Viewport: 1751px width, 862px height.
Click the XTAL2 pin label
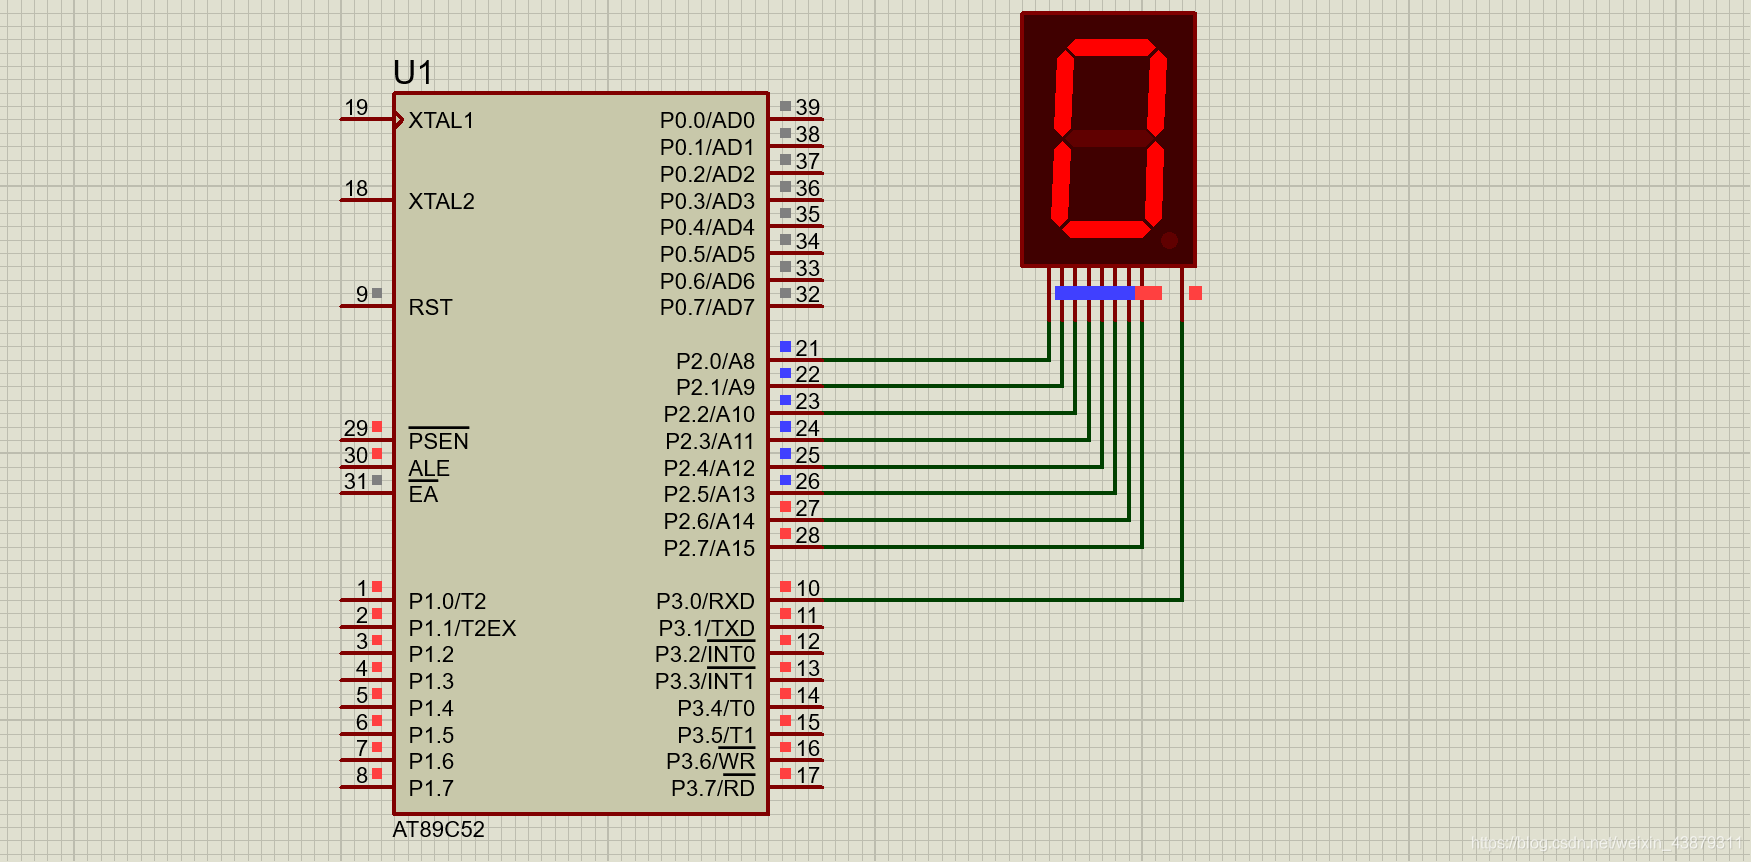(441, 201)
